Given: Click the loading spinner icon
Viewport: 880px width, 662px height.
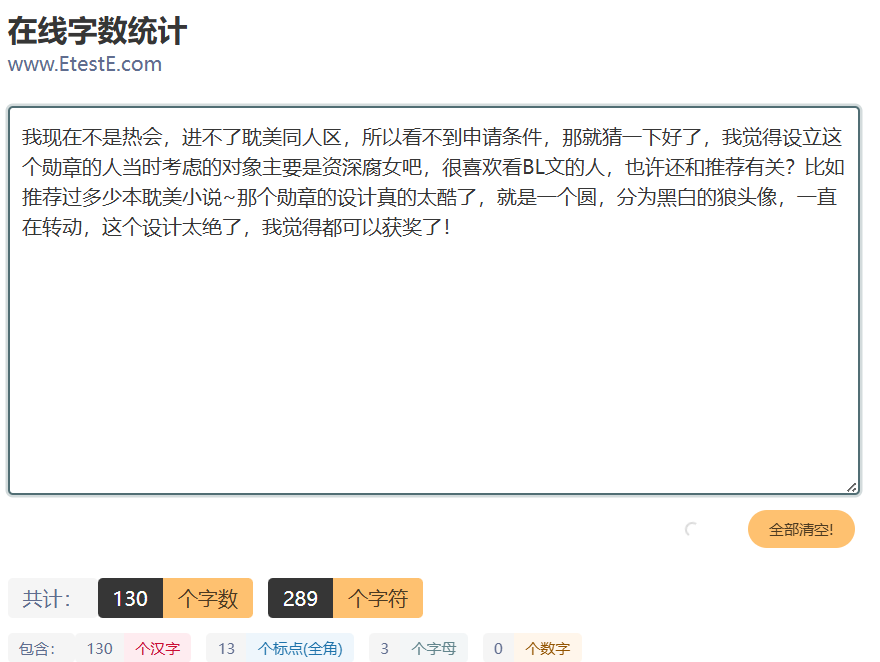Looking at the screenshot, I should (x=691, y=529).
